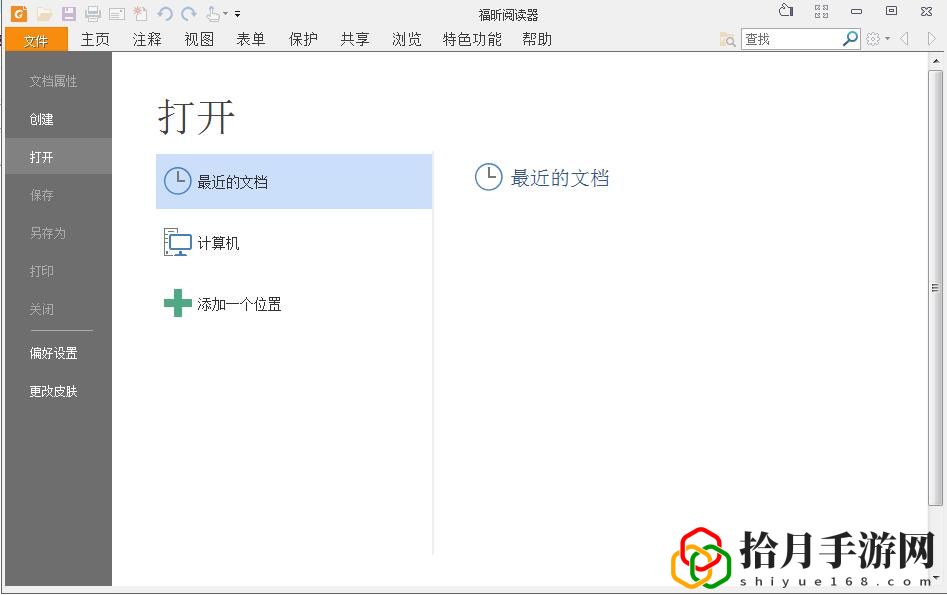Choose 计算机 as the open location

(294, 242)
